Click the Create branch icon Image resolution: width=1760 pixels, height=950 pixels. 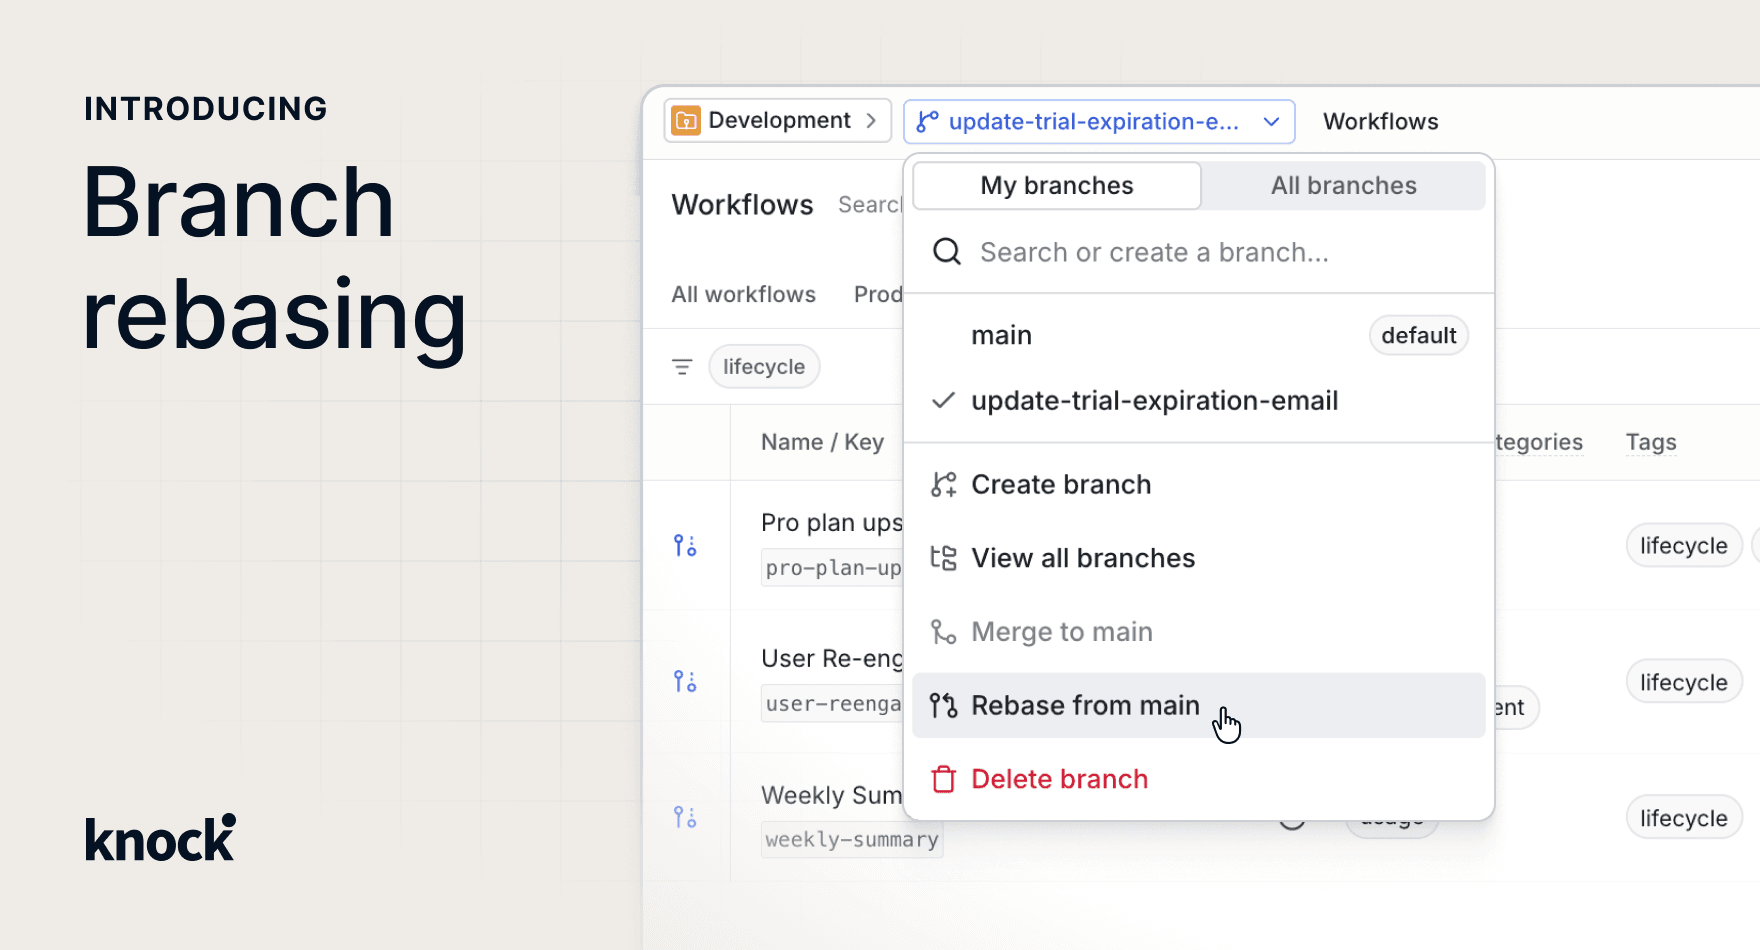(943, 485)
